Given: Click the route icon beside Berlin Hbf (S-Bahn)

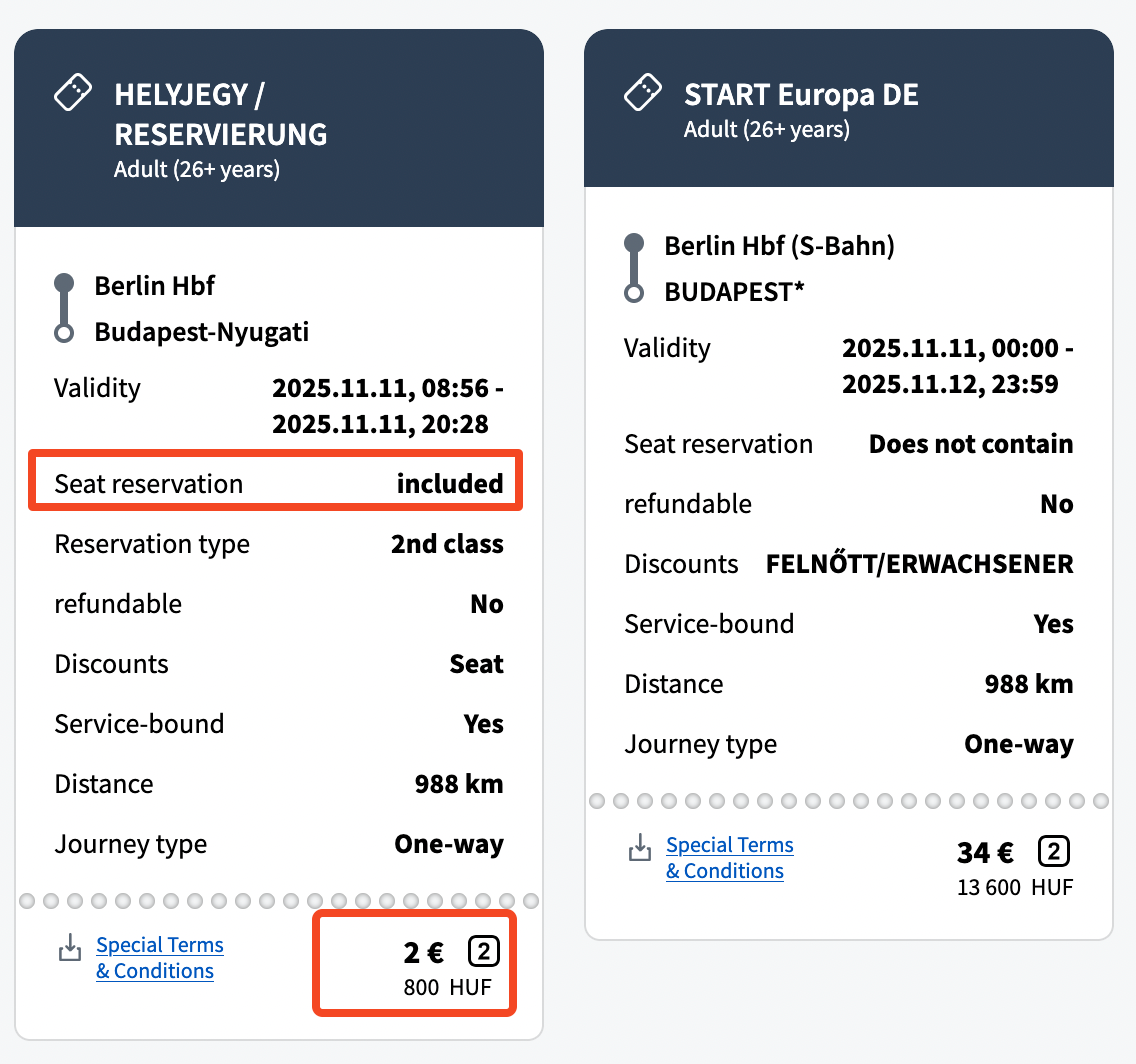Looking at the screenshot, I should click(634, 268).
